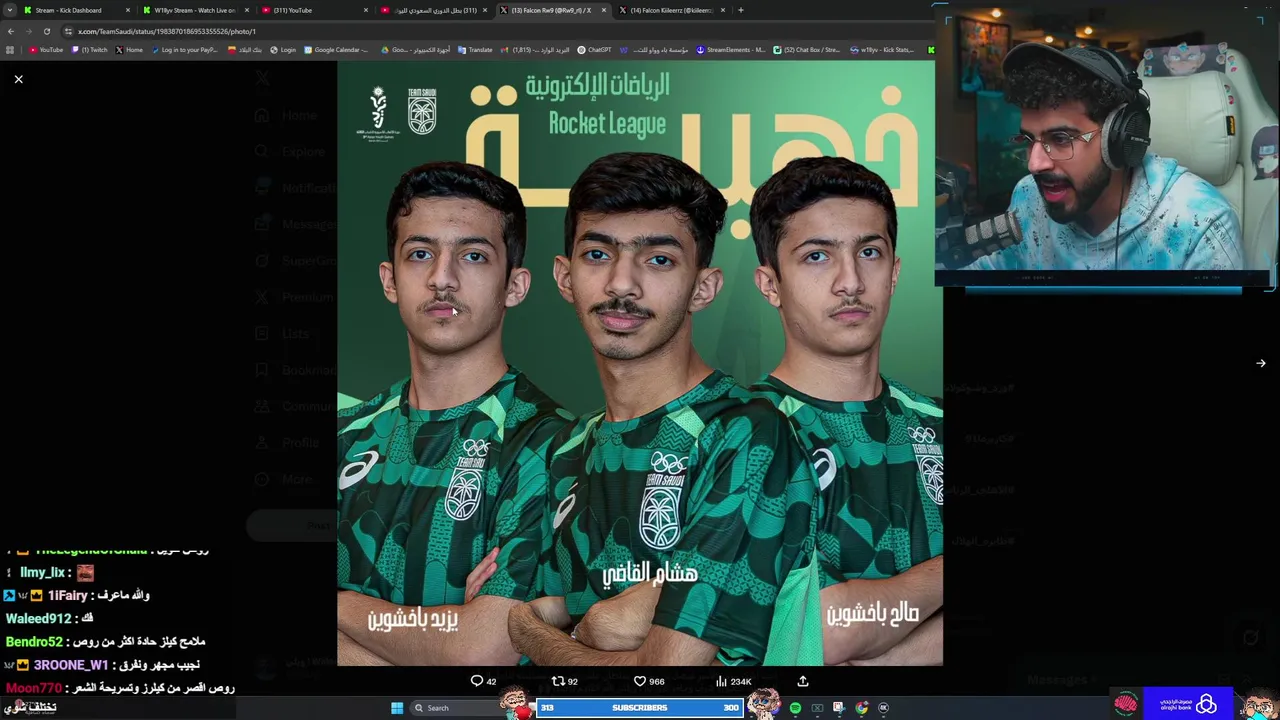Click the repost icon showing 92
Screen dimensions: 1280x720
(558, 681)
